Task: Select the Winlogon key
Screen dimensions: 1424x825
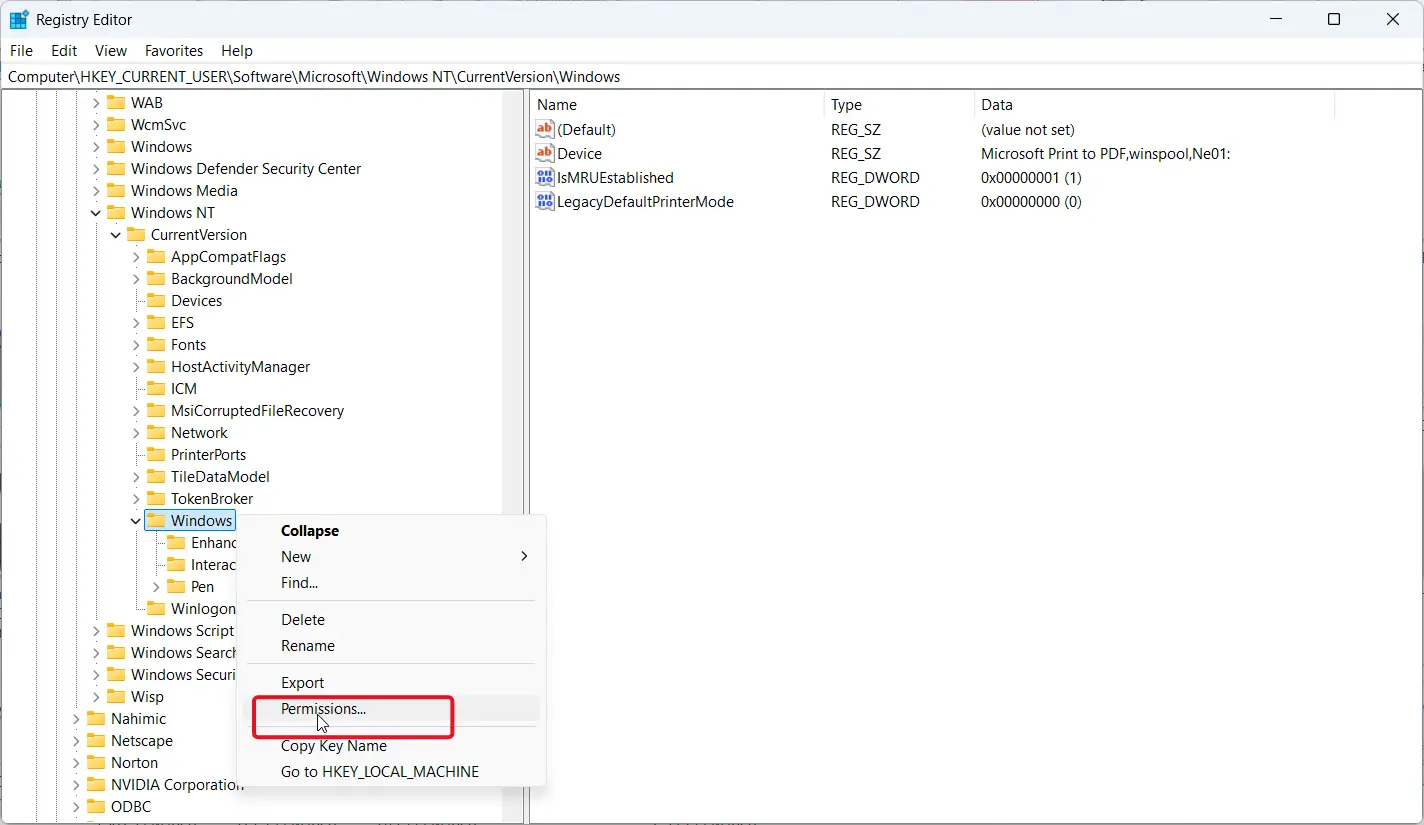Action: point(203,608)
